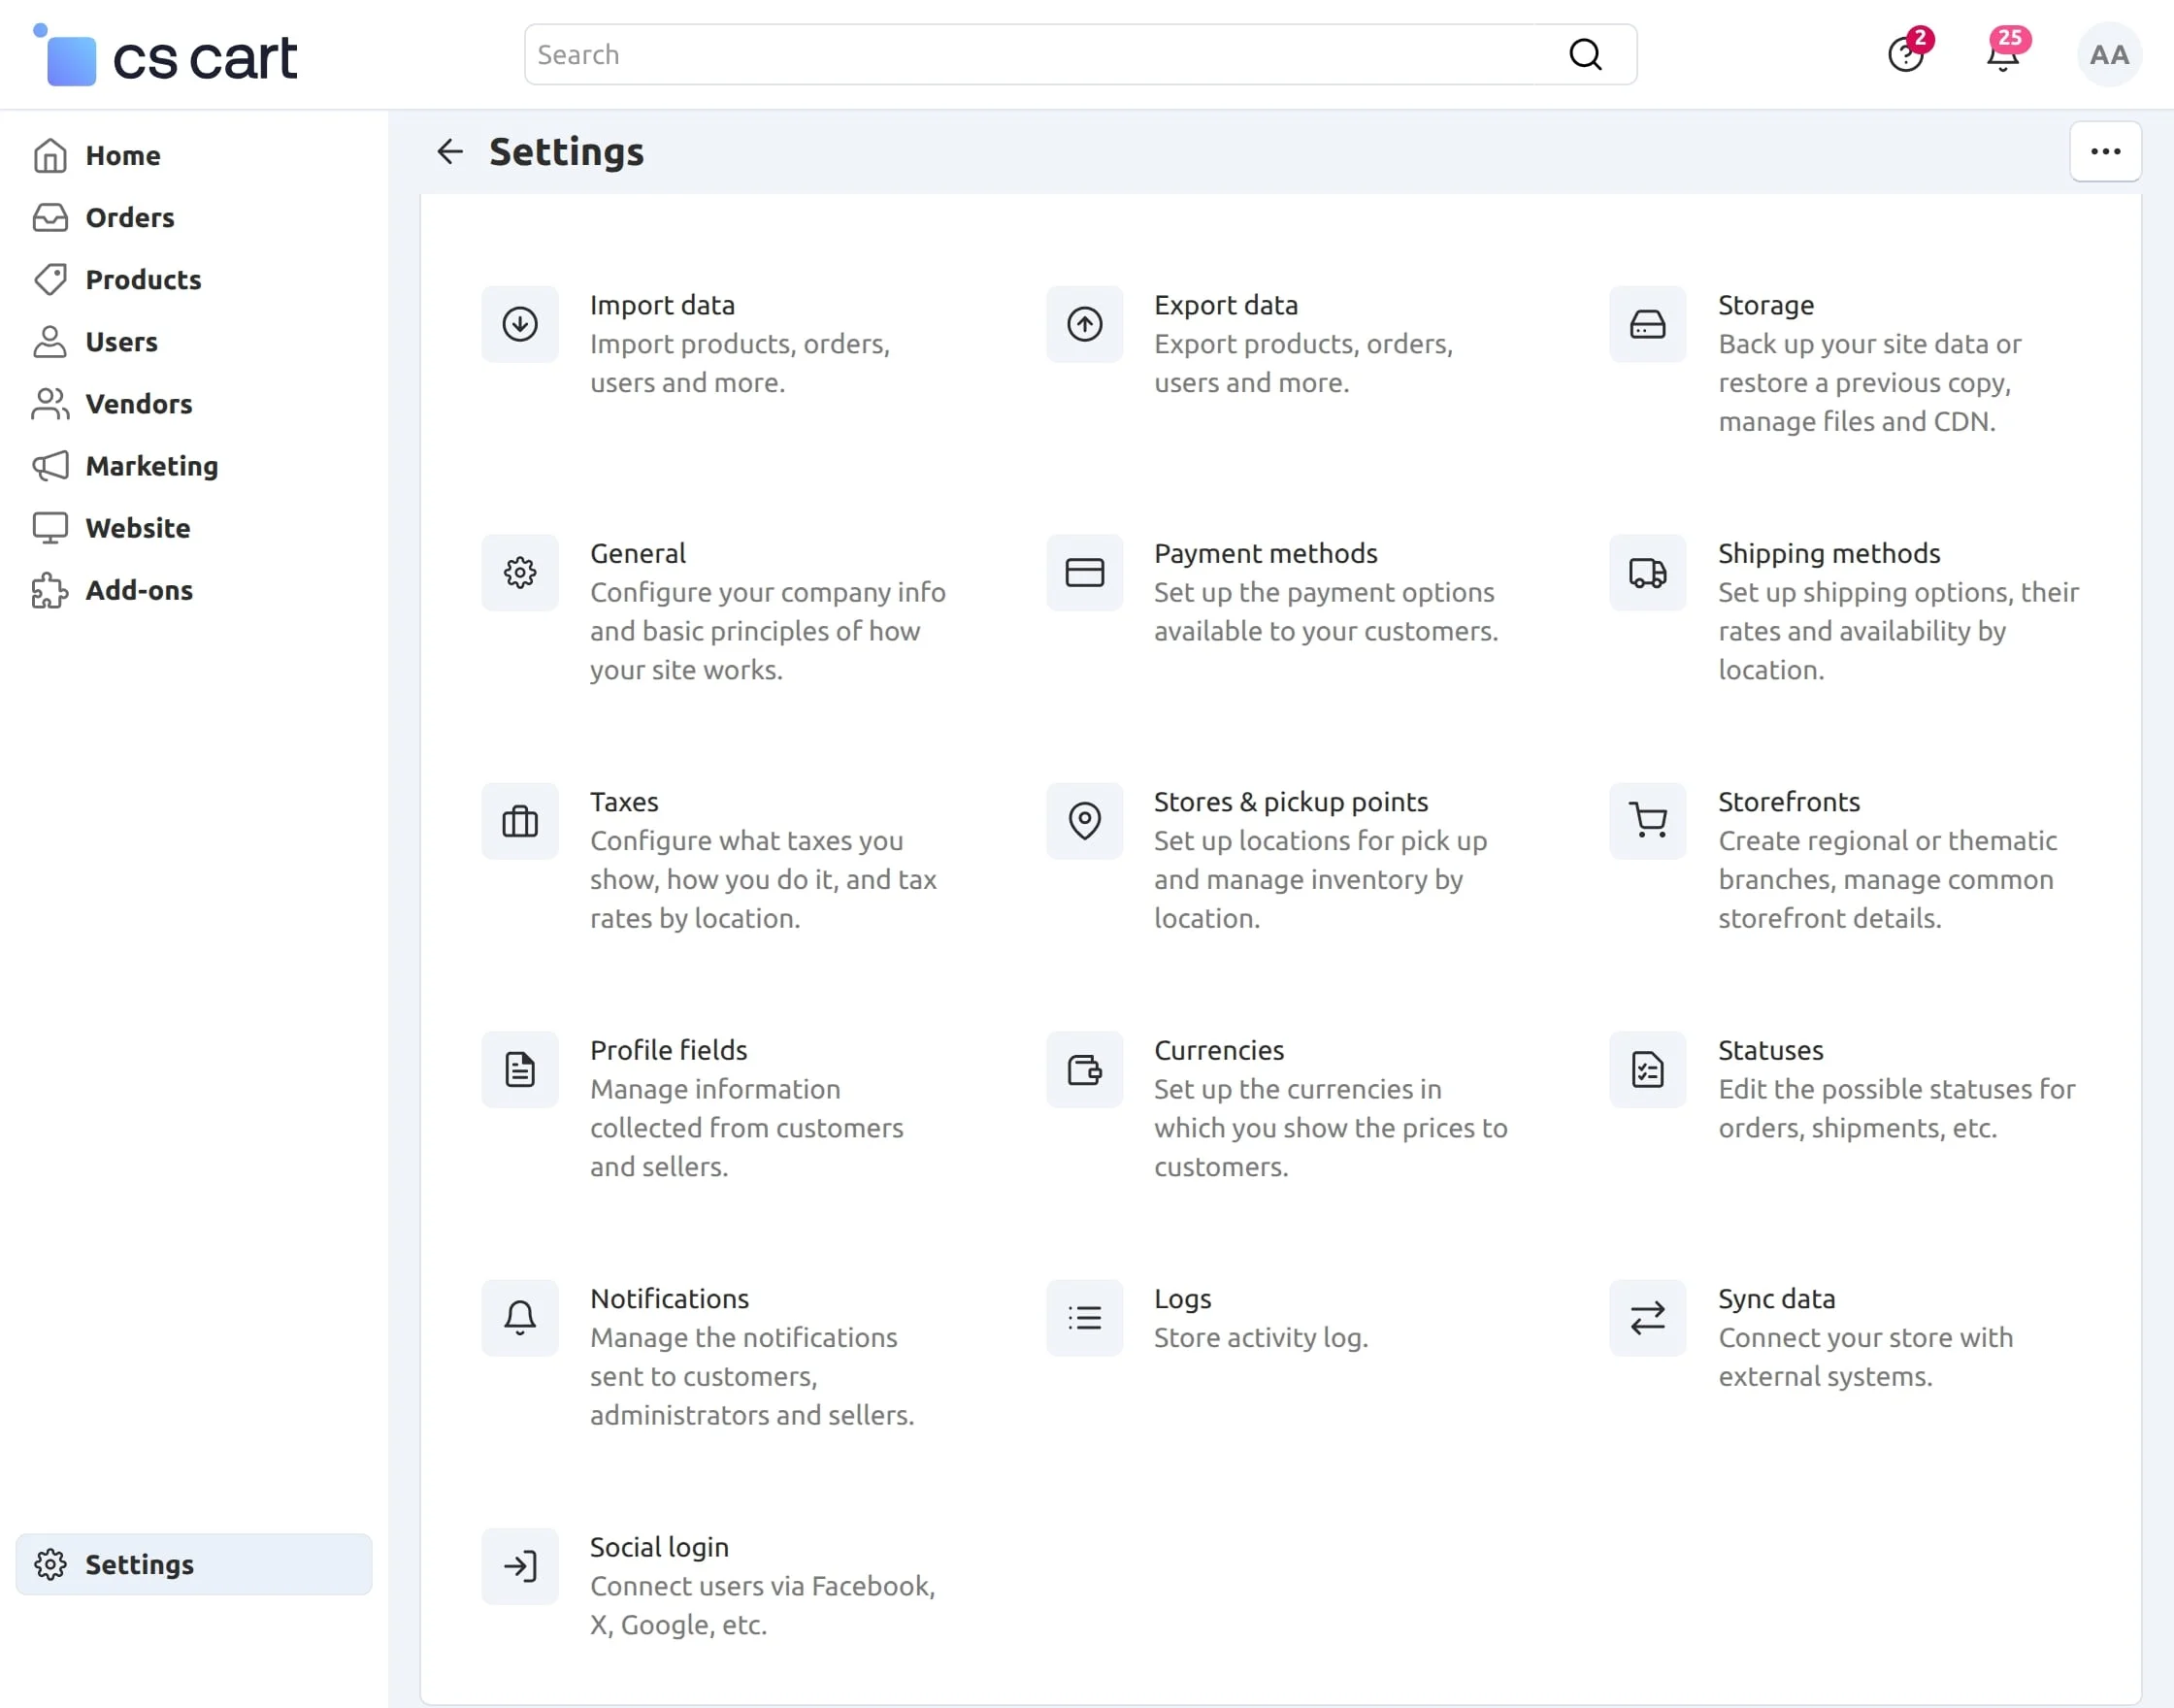2174x1708 pixels.
Task: Open Storage via its drive icon
Action: click(x=1647, y=324)
